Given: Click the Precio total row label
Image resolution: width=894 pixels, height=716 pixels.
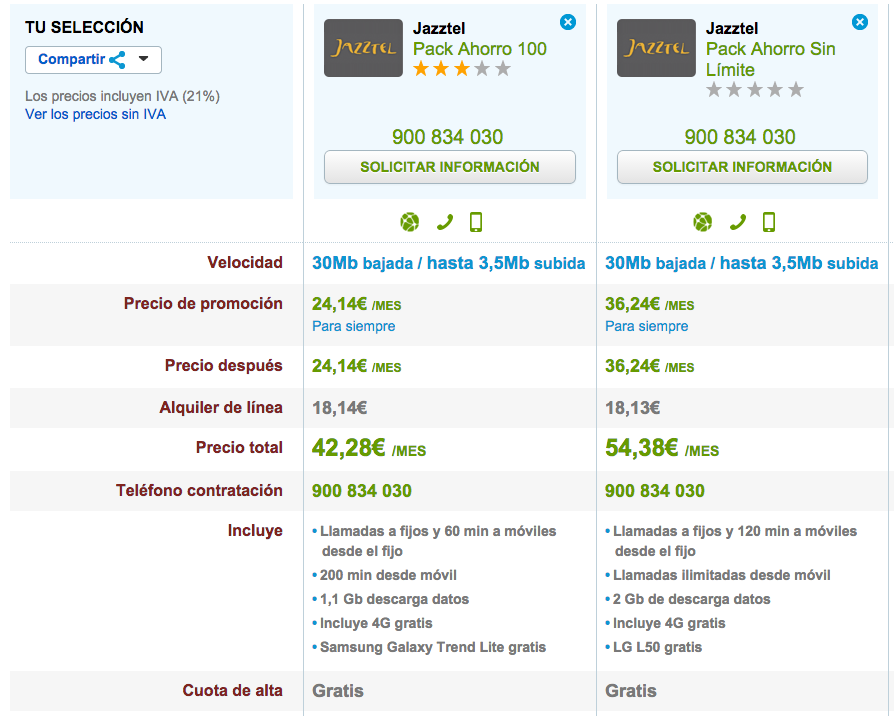Looking at the screenshot, I should (239, 448).
